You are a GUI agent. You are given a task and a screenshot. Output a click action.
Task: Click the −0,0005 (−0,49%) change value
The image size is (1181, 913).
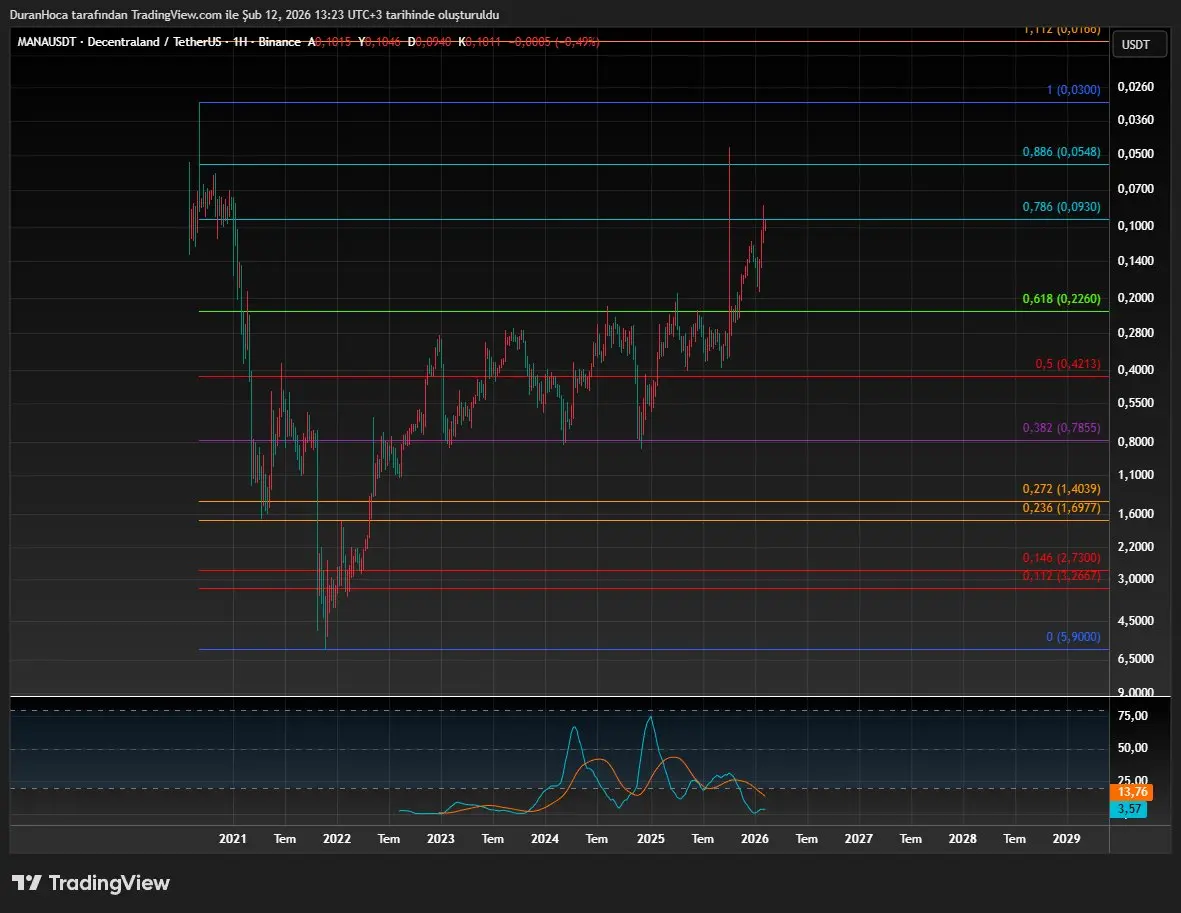click(x=554, y=41)
